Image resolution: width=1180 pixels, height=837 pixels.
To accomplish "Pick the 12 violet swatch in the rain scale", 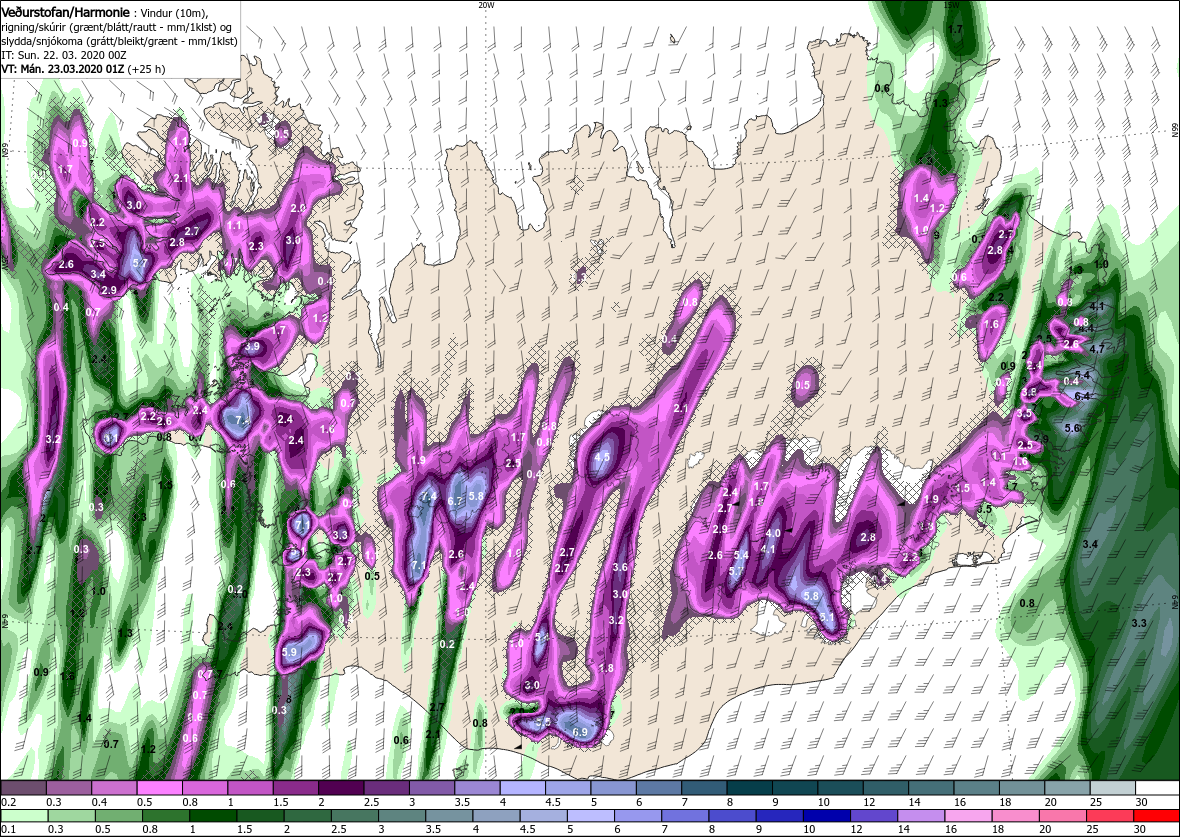I will tap(873, 816).
